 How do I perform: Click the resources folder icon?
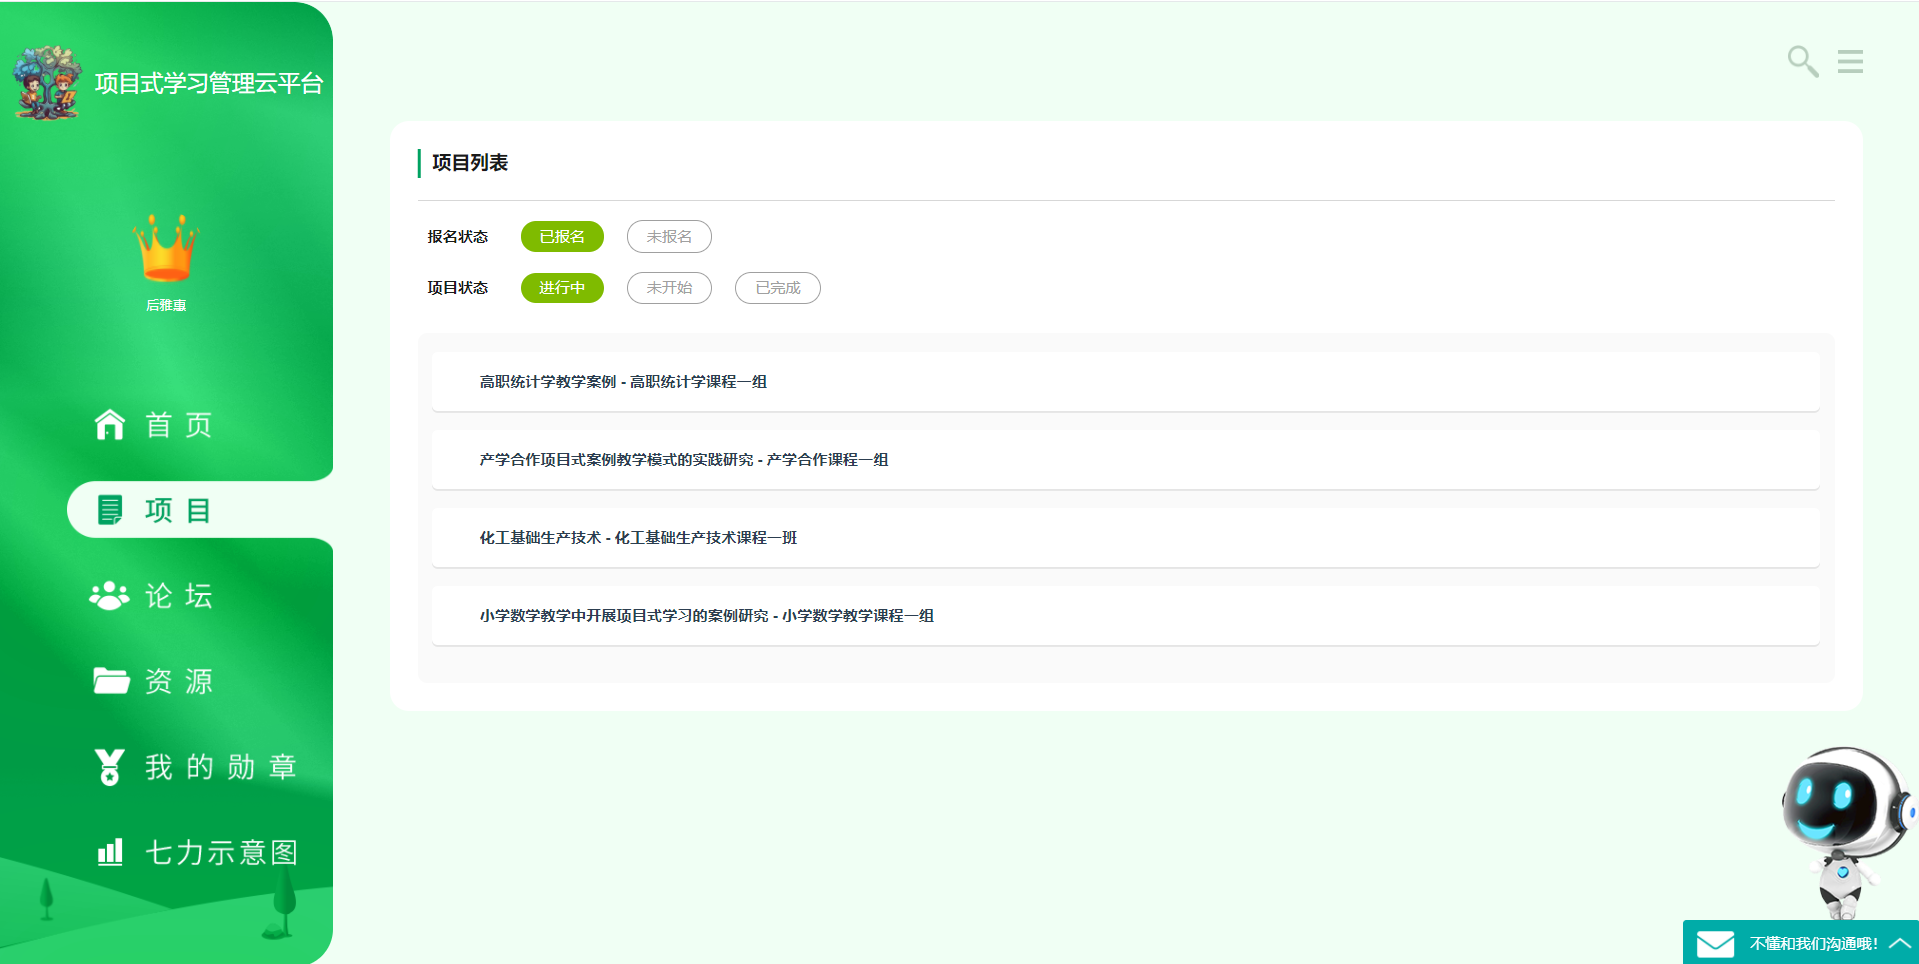(110, 681)
